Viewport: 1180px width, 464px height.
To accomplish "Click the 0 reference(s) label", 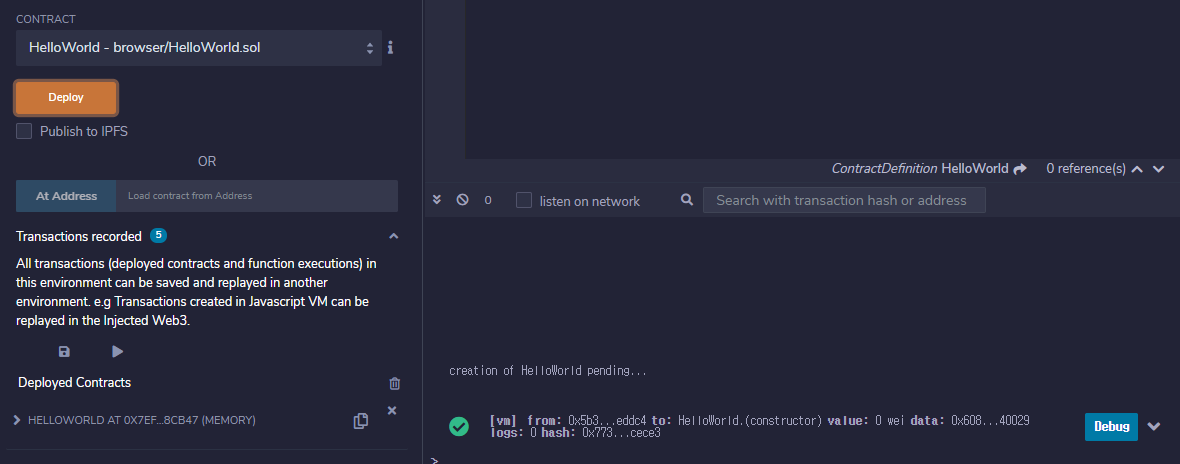I will 1086,169.
